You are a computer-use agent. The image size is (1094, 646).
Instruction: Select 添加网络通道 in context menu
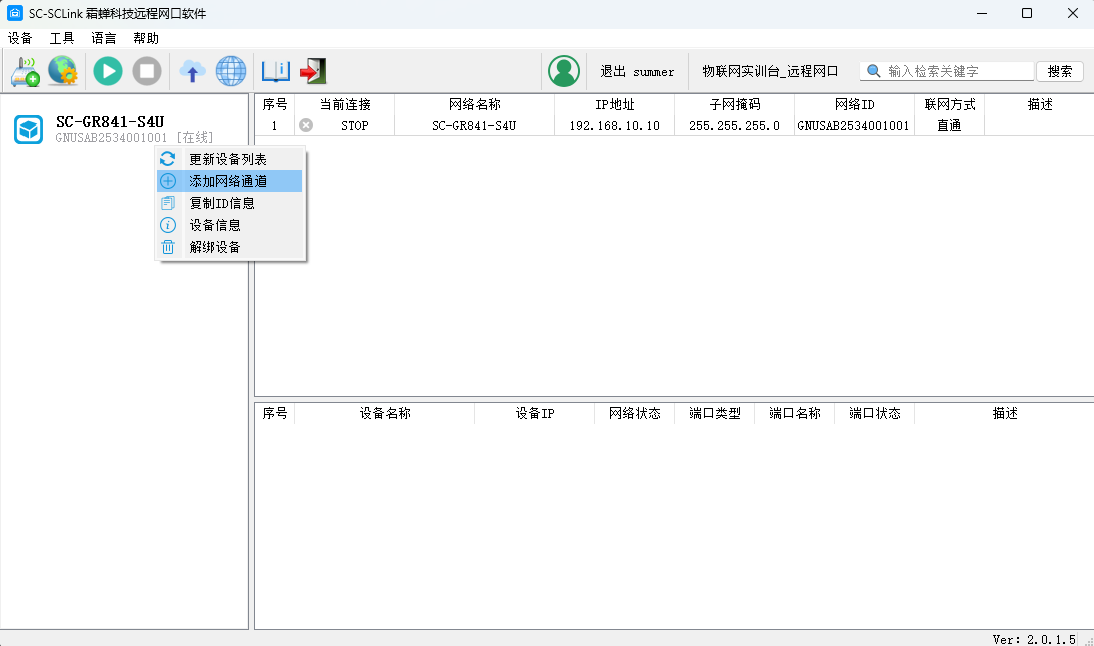click(x=228, y=181)
